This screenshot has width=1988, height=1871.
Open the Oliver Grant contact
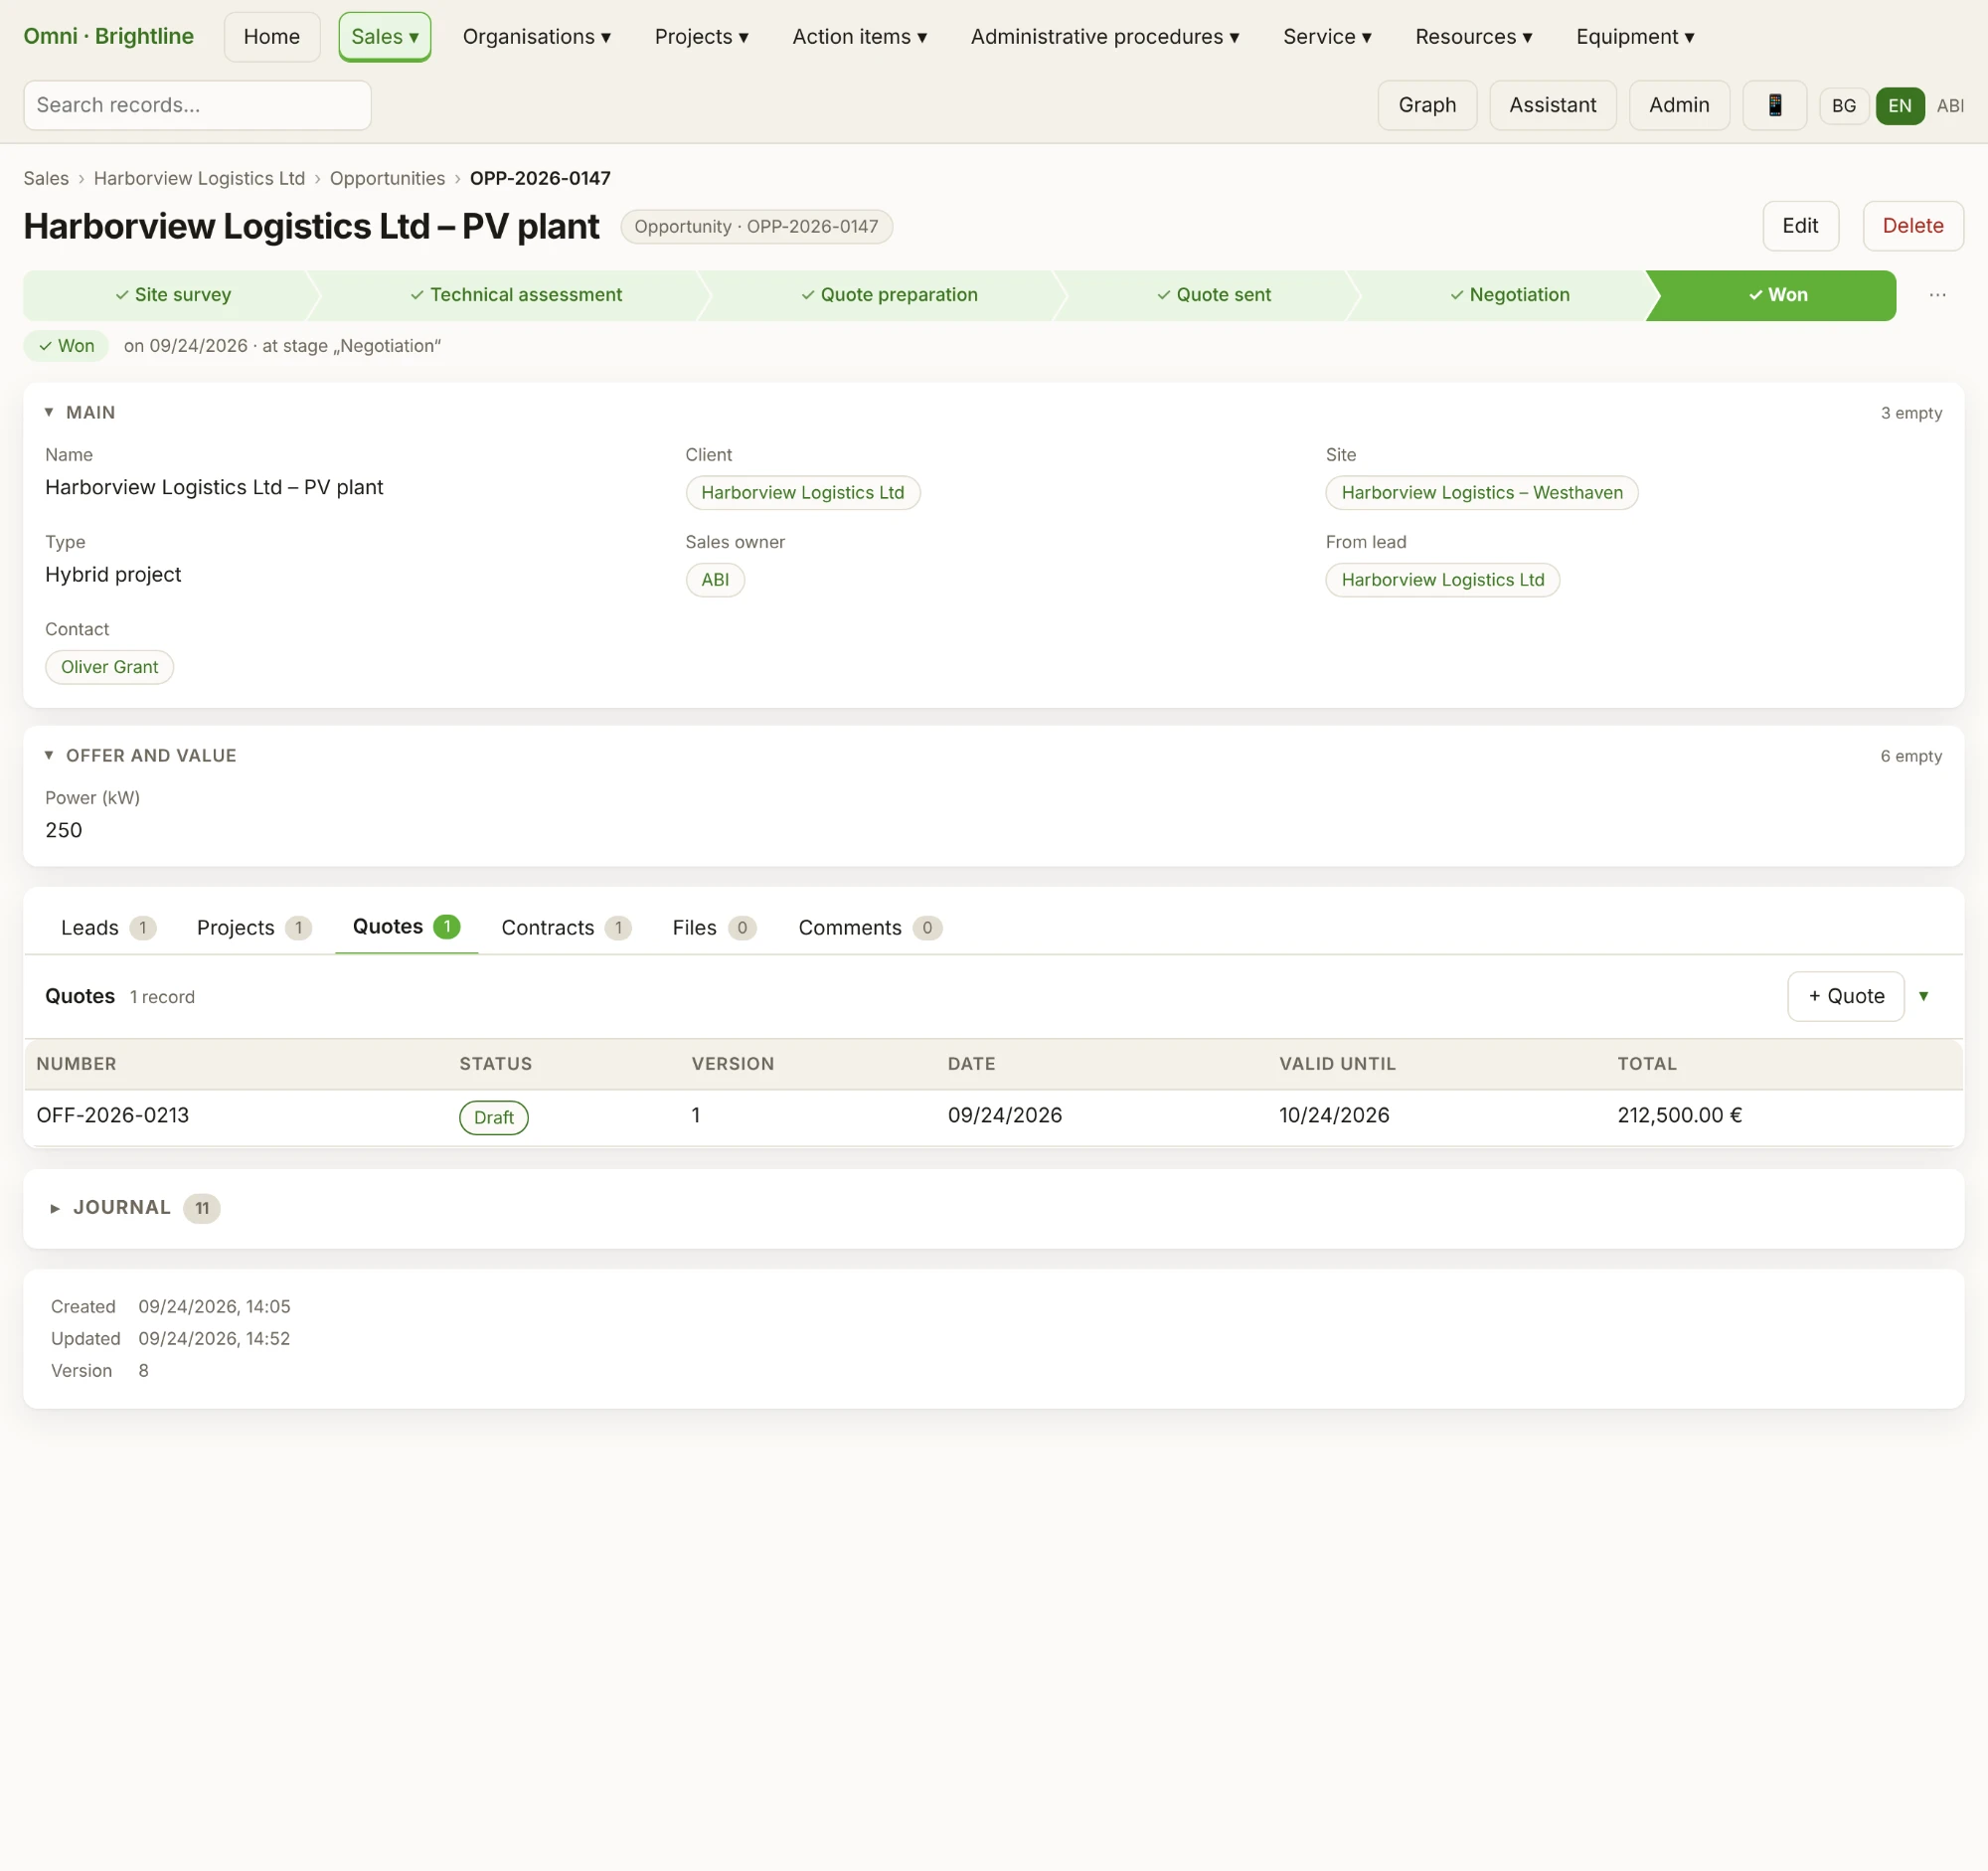tap(109, 667)
